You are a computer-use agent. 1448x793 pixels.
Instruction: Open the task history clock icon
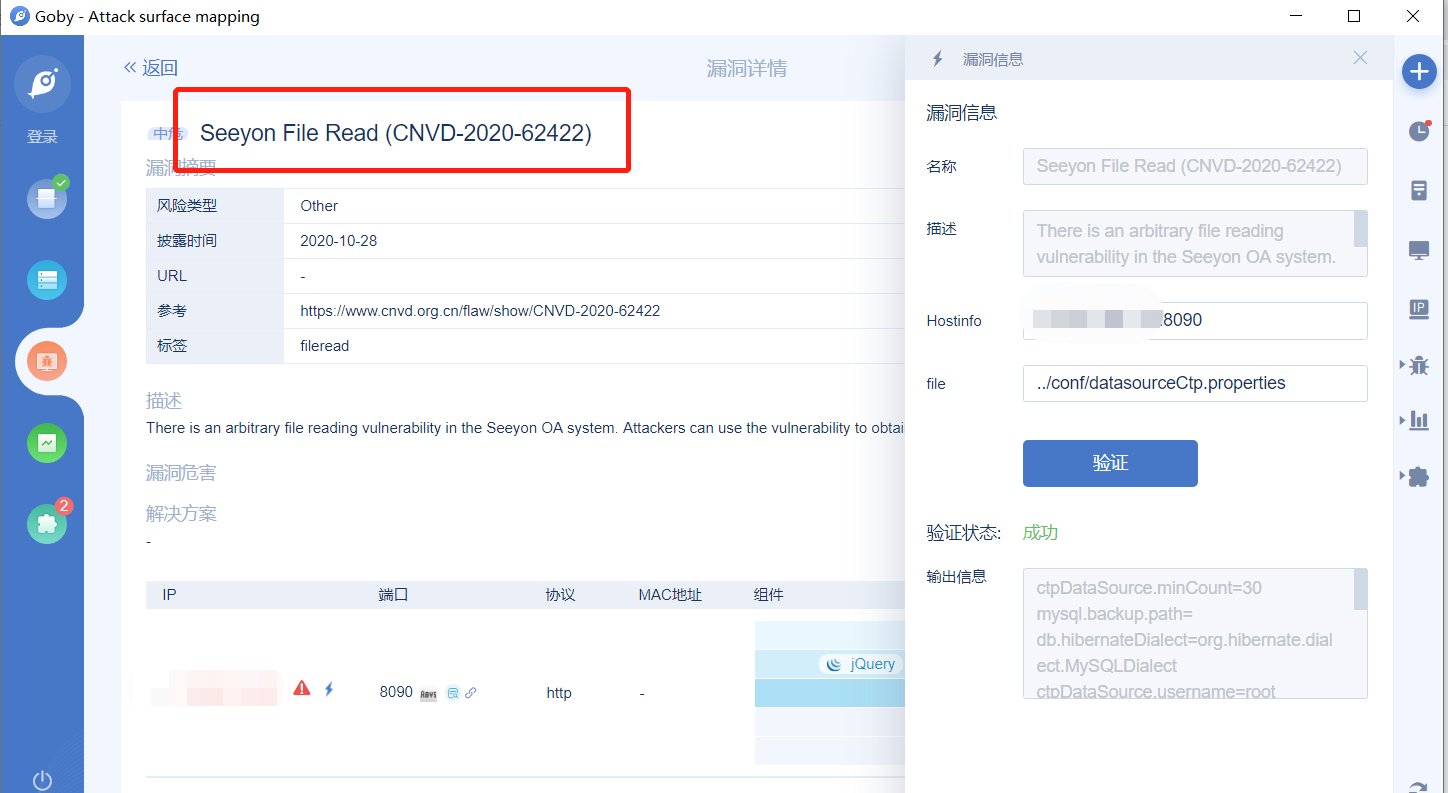click(1419, 131)
